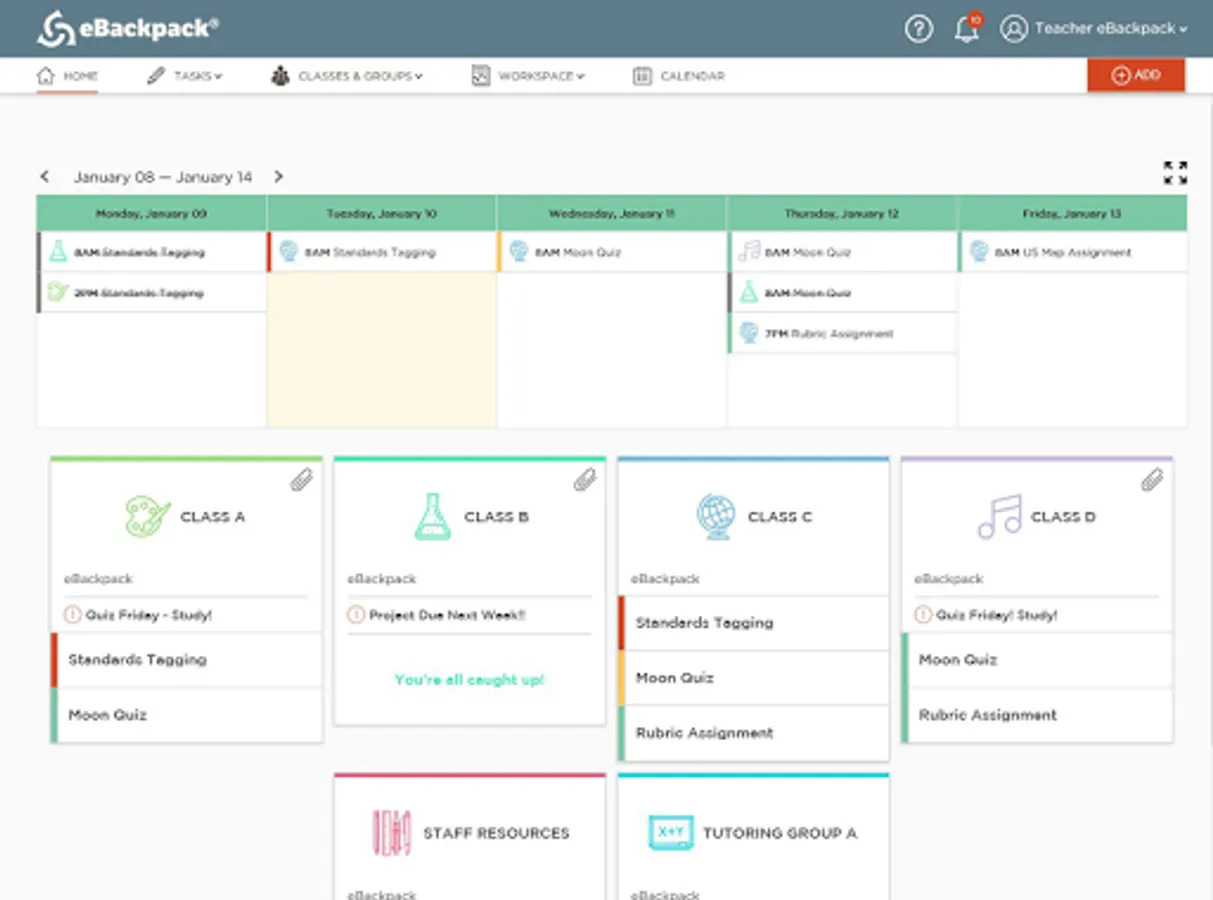Click the user profile avatar icon
Screen dimensions: 1213x900
pos(1014,29)
